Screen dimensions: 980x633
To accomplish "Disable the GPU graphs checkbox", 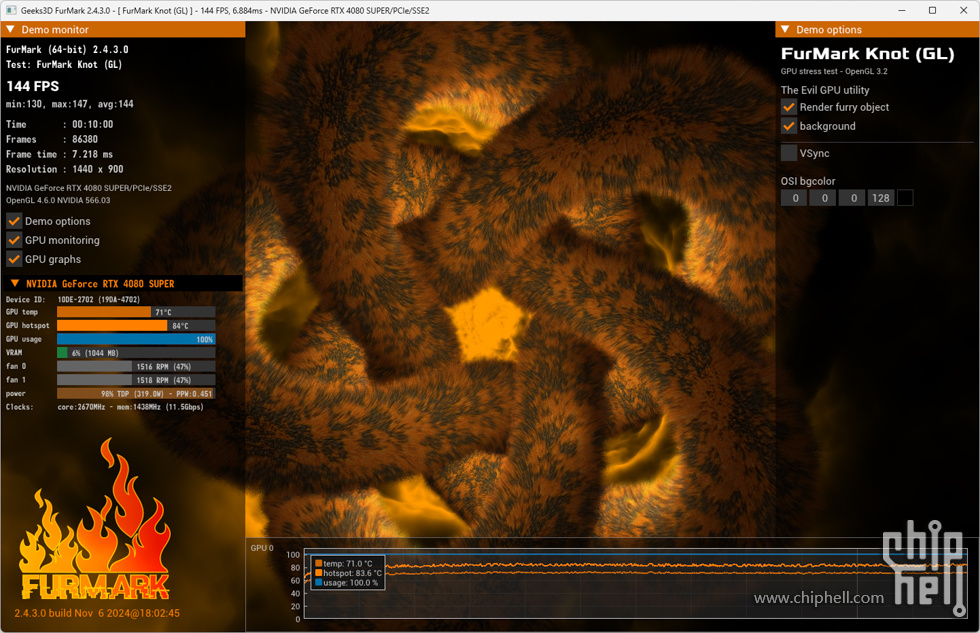I will tap(14, 259).
